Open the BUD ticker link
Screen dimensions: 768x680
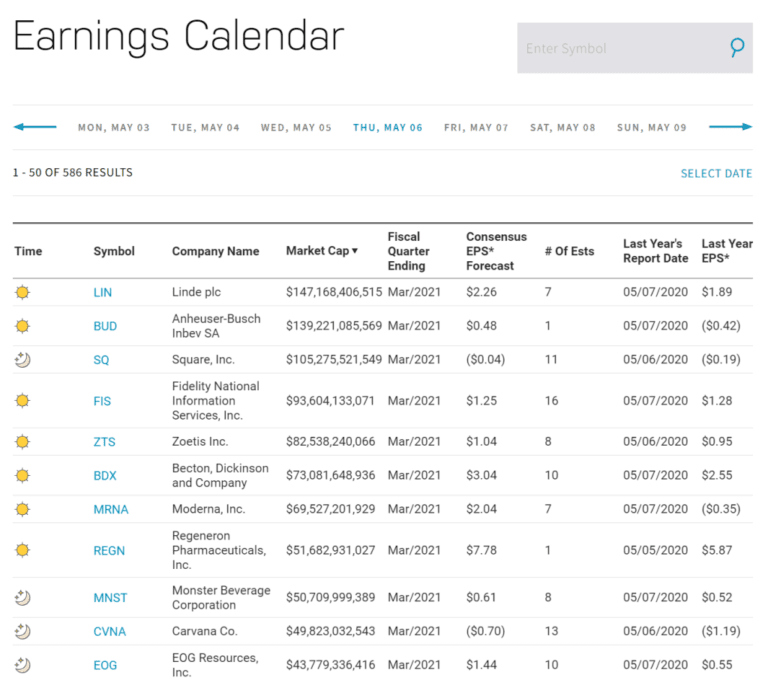[x=104, y=326]
